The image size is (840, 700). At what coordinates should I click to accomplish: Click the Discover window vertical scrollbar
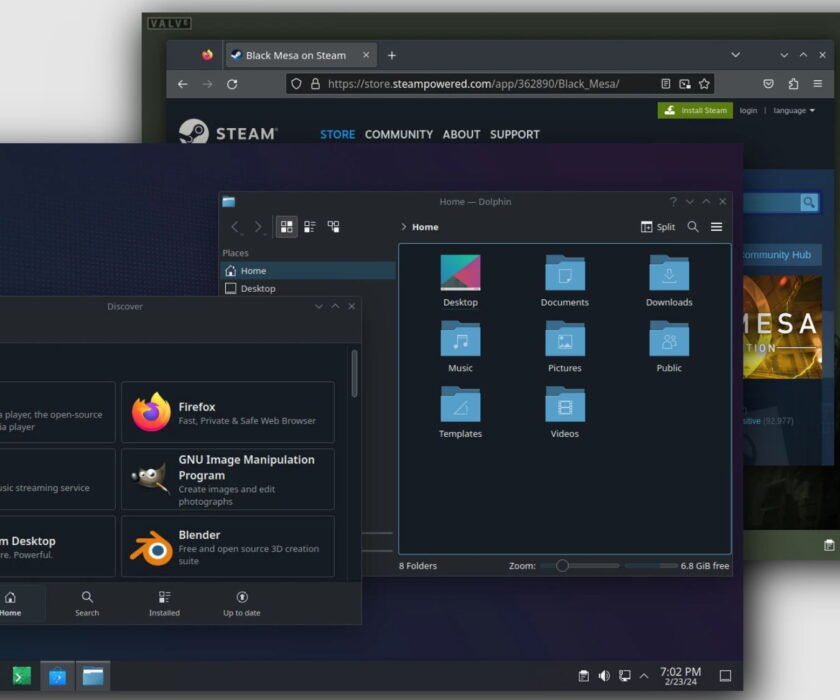click(354, 373)
